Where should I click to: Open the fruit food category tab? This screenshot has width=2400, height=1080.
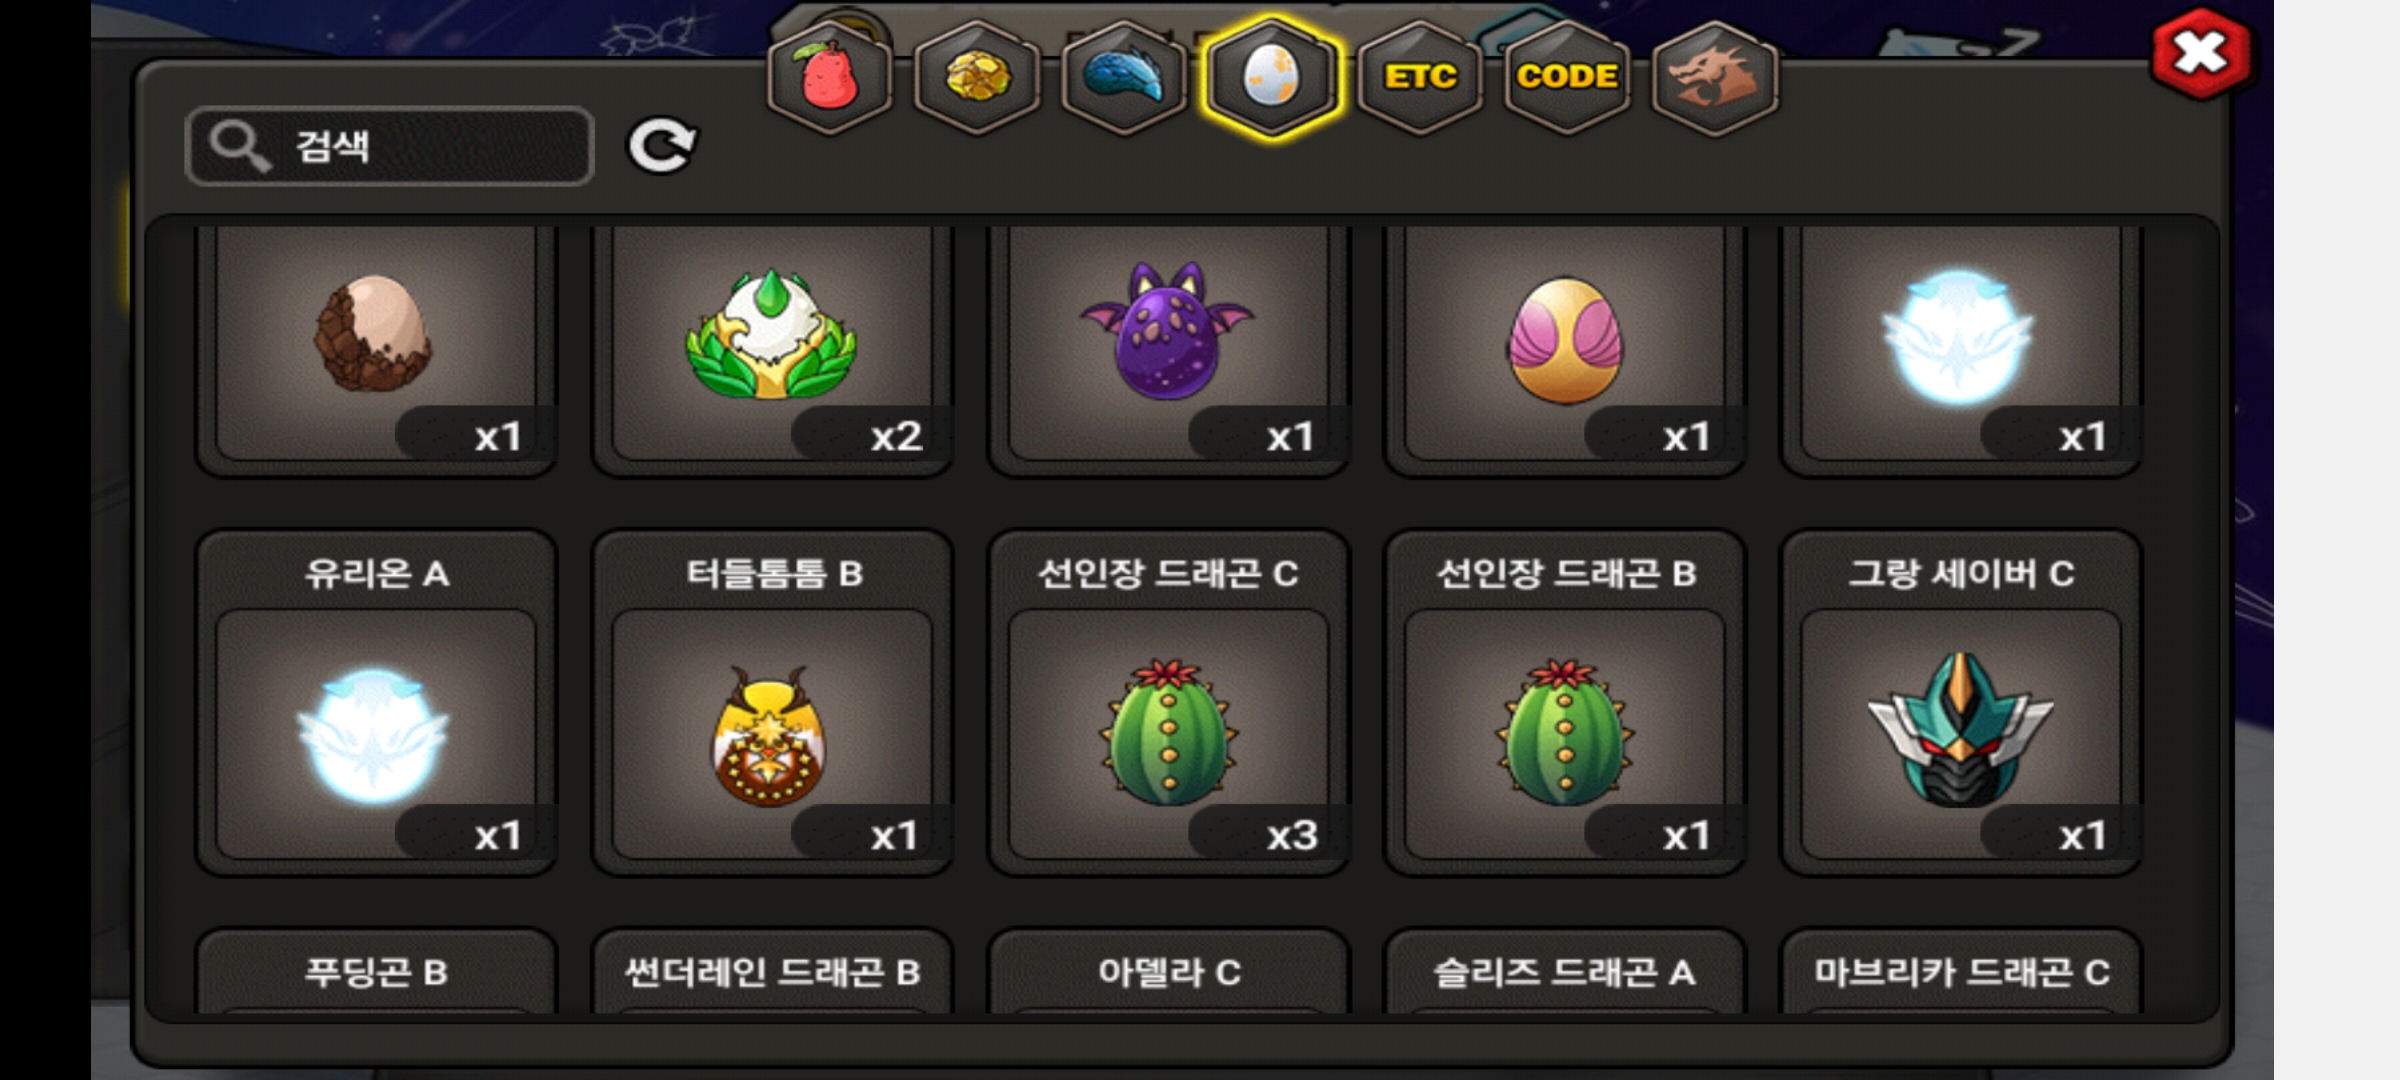coord(829,77)
